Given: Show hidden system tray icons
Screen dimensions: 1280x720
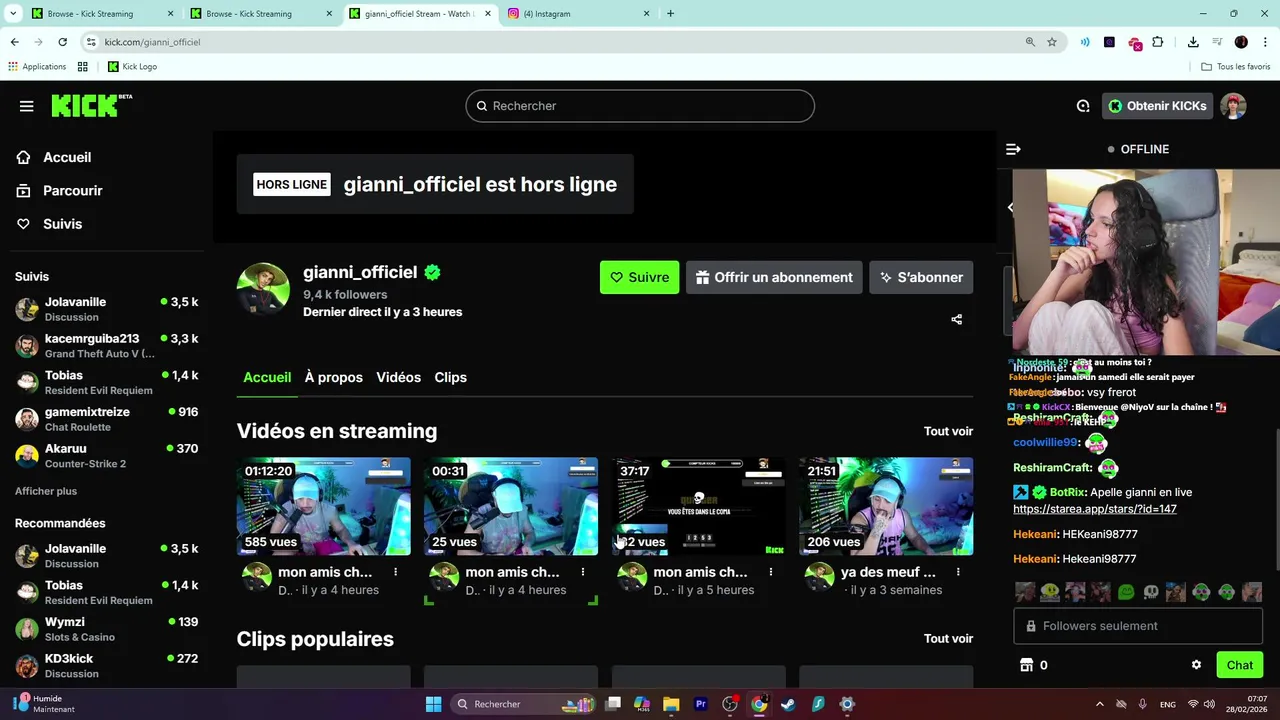Looking at the screenshot, I should (1099, 704).
